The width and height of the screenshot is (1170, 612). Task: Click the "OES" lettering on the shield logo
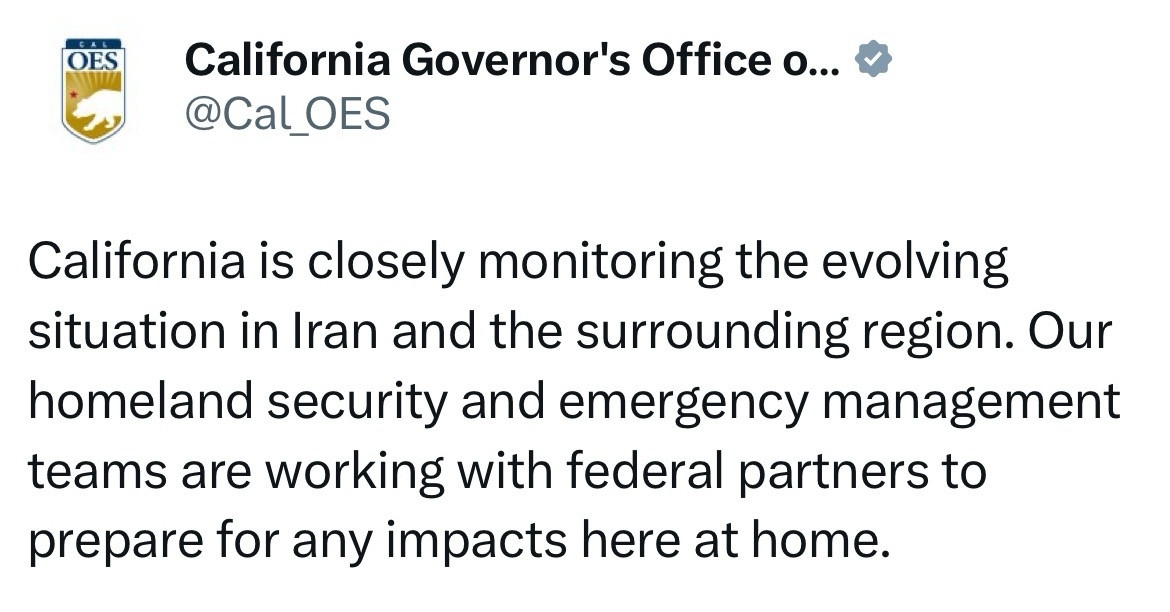pos(93,60)
